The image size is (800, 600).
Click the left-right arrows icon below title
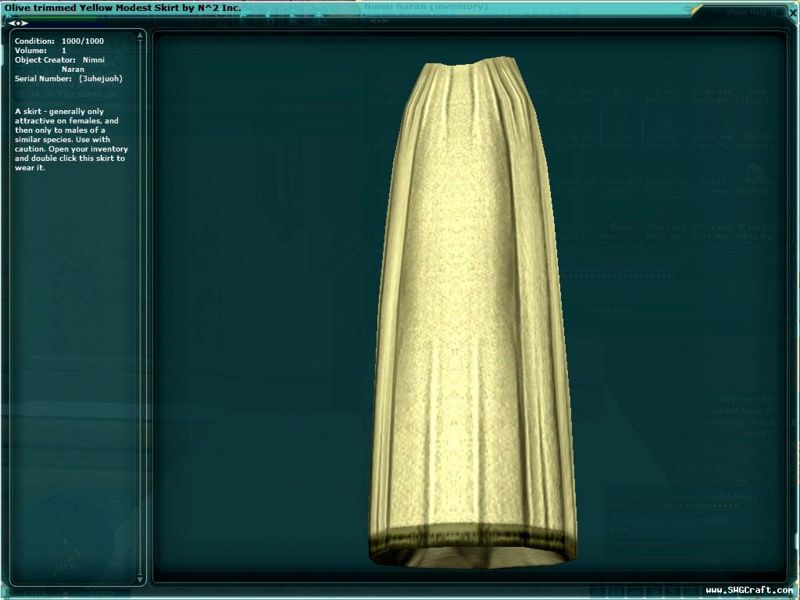(x=18, y=22)
